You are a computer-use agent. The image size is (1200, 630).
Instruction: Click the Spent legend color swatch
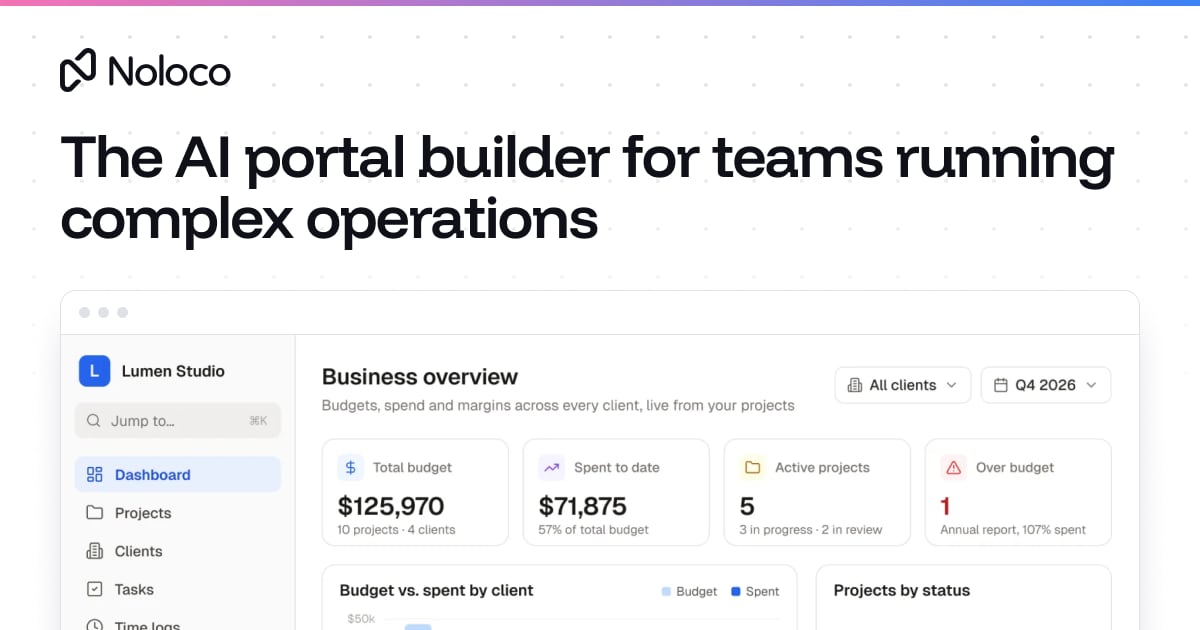[x=736, y=592]
